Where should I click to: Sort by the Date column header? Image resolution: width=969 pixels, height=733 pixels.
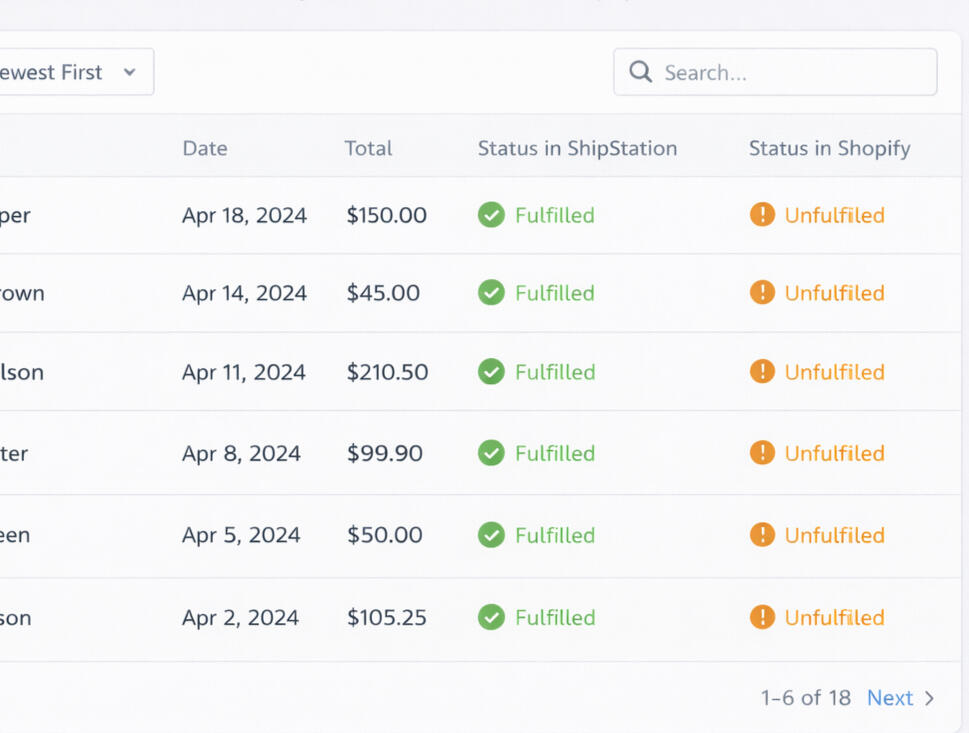(205, 148)
